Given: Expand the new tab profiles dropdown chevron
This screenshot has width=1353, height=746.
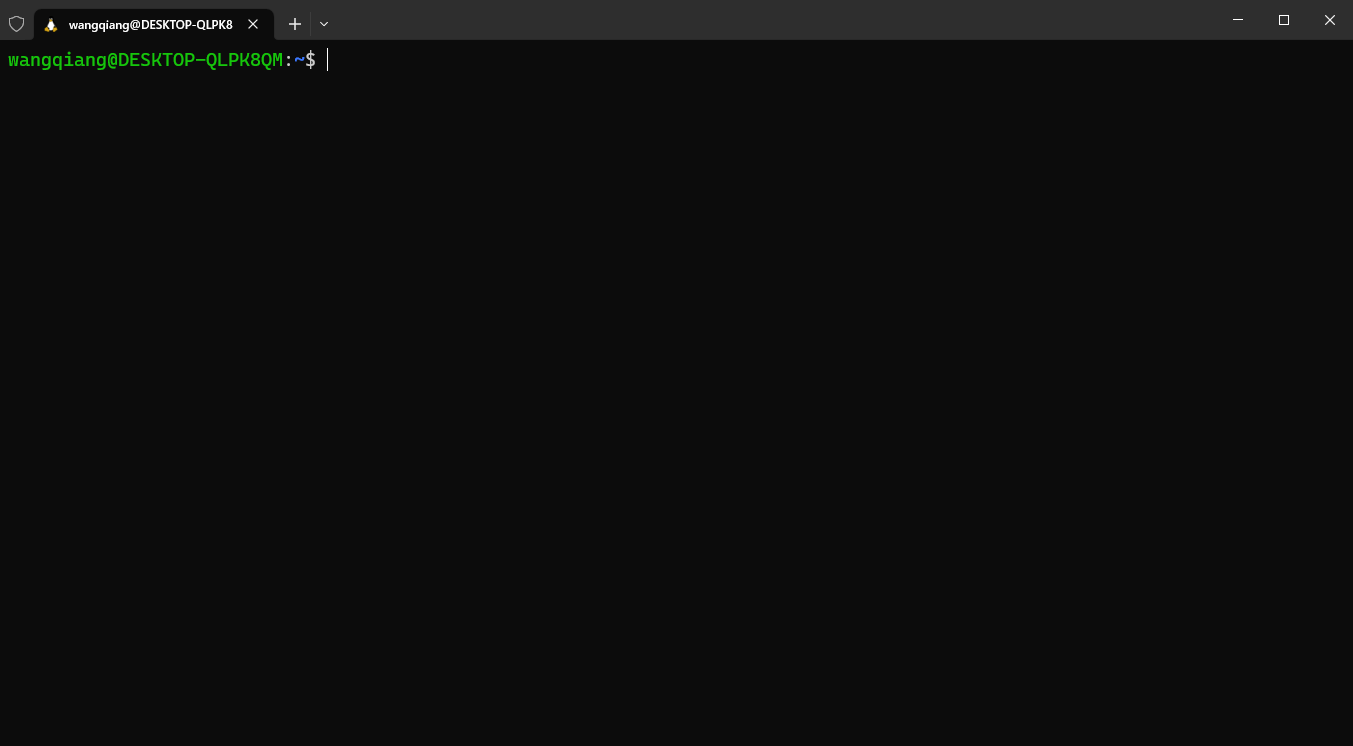Looking at the screenshot, I should coord(324,24).
